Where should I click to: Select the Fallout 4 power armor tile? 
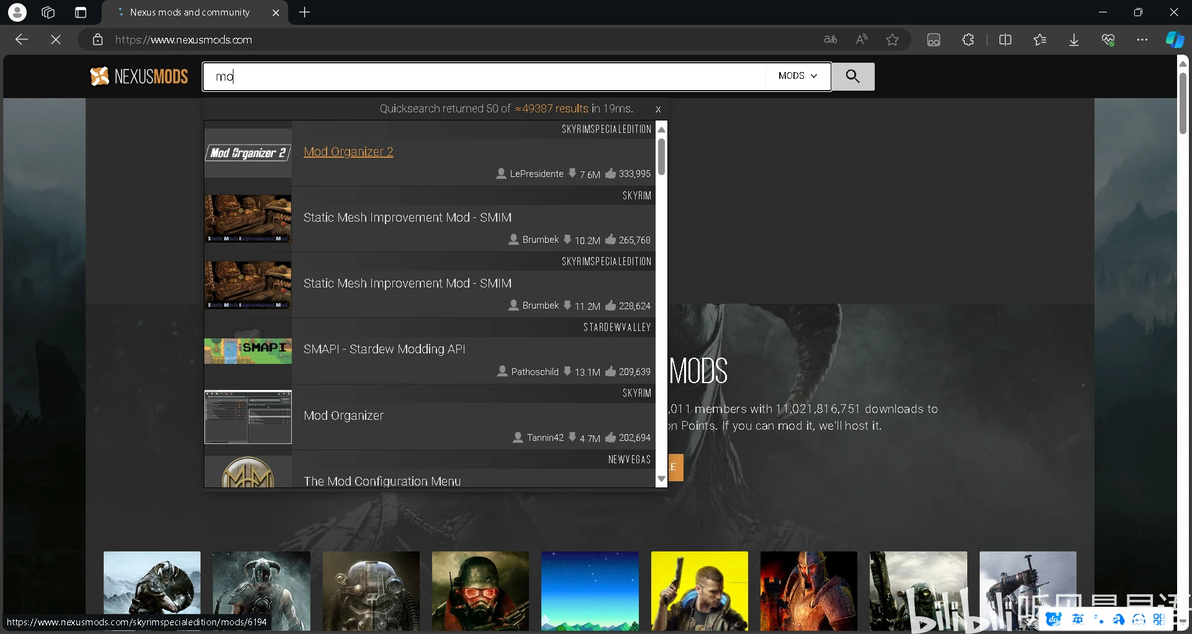tap(371, 591)
